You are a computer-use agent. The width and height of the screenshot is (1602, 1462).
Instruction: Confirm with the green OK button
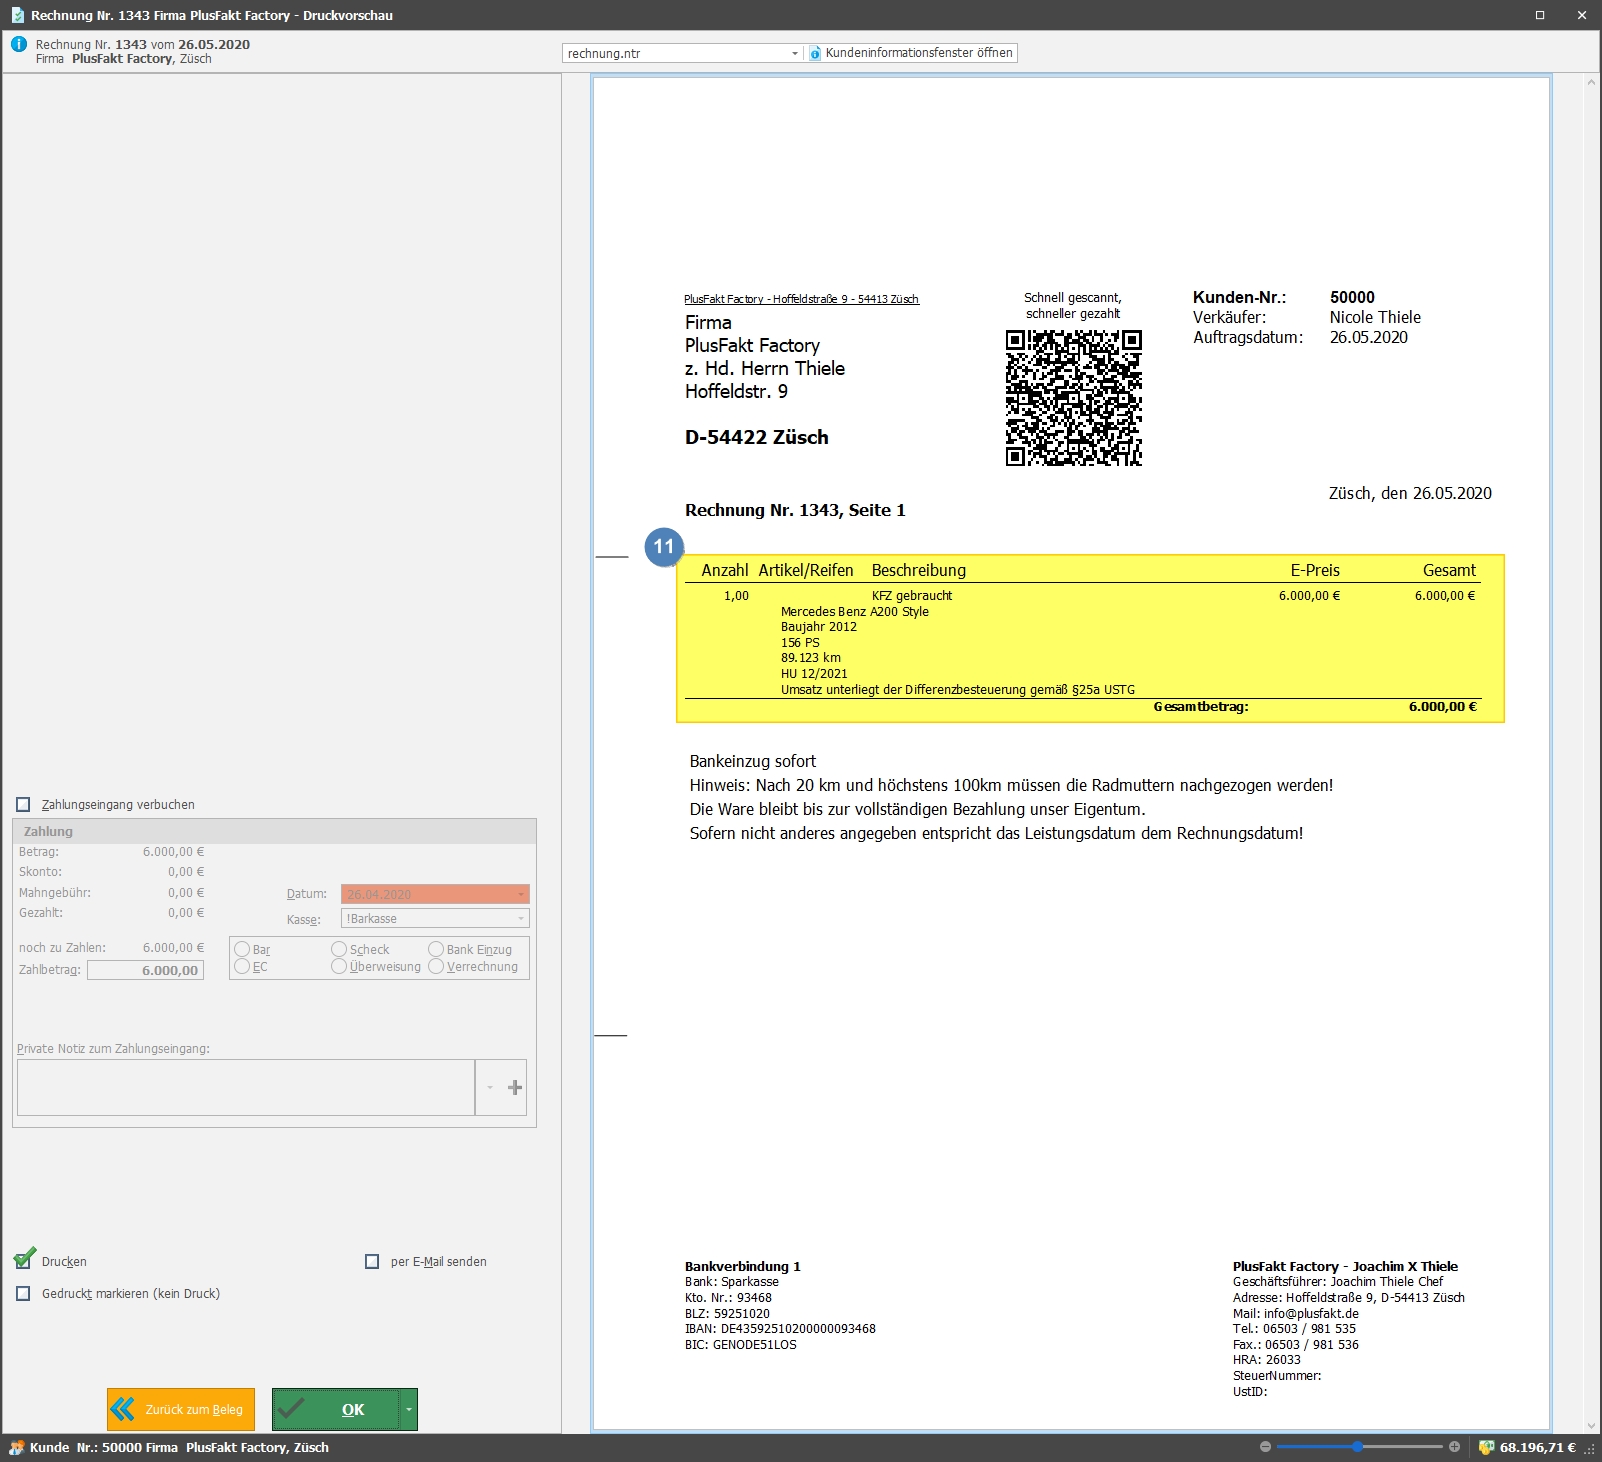click(336, 1409)
